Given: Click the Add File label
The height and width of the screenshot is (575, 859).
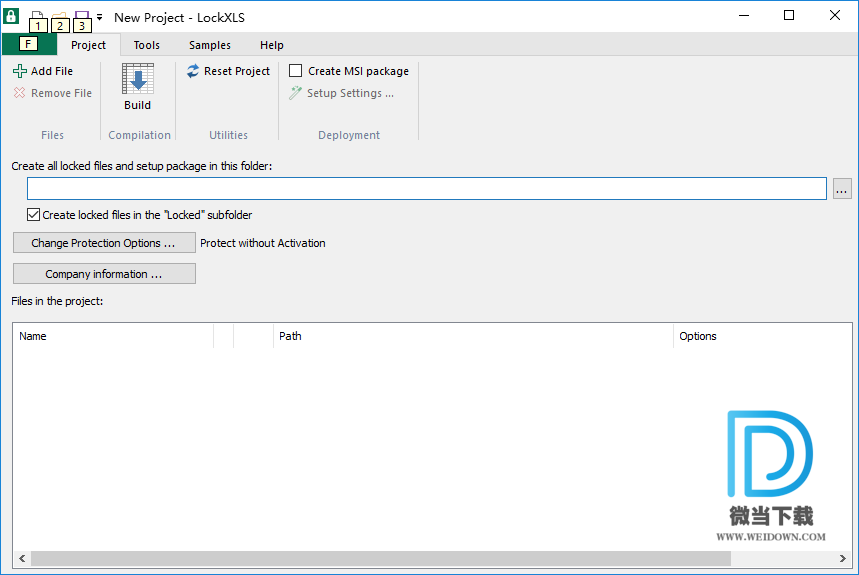Looking at the screenshot, I should (x=52, y=71).
